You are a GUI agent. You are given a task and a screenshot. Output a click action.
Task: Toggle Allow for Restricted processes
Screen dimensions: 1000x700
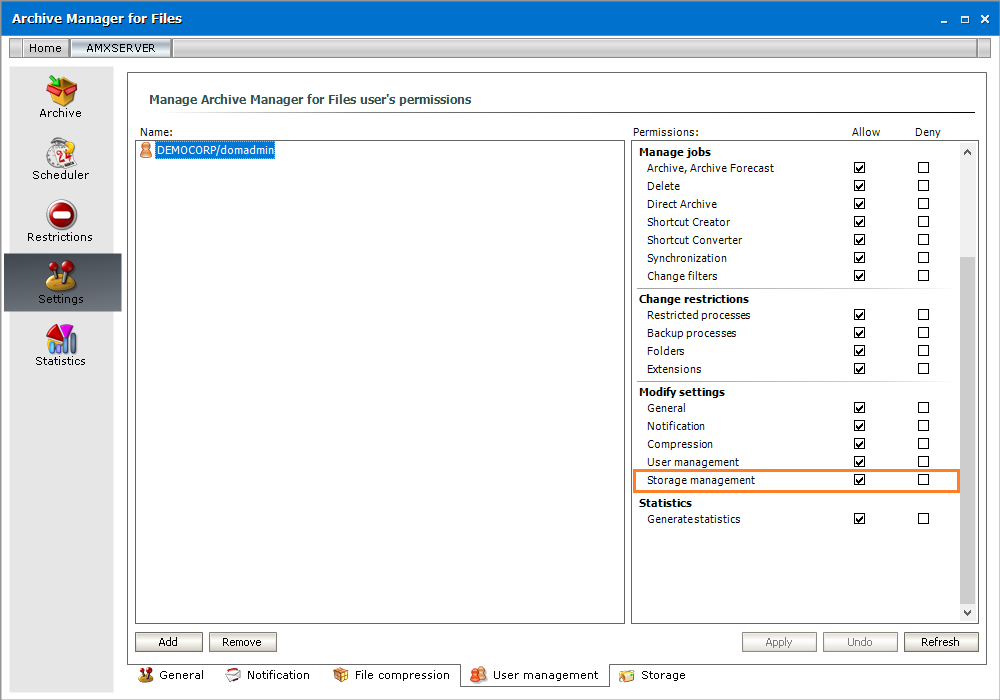(x=860, y=315)
